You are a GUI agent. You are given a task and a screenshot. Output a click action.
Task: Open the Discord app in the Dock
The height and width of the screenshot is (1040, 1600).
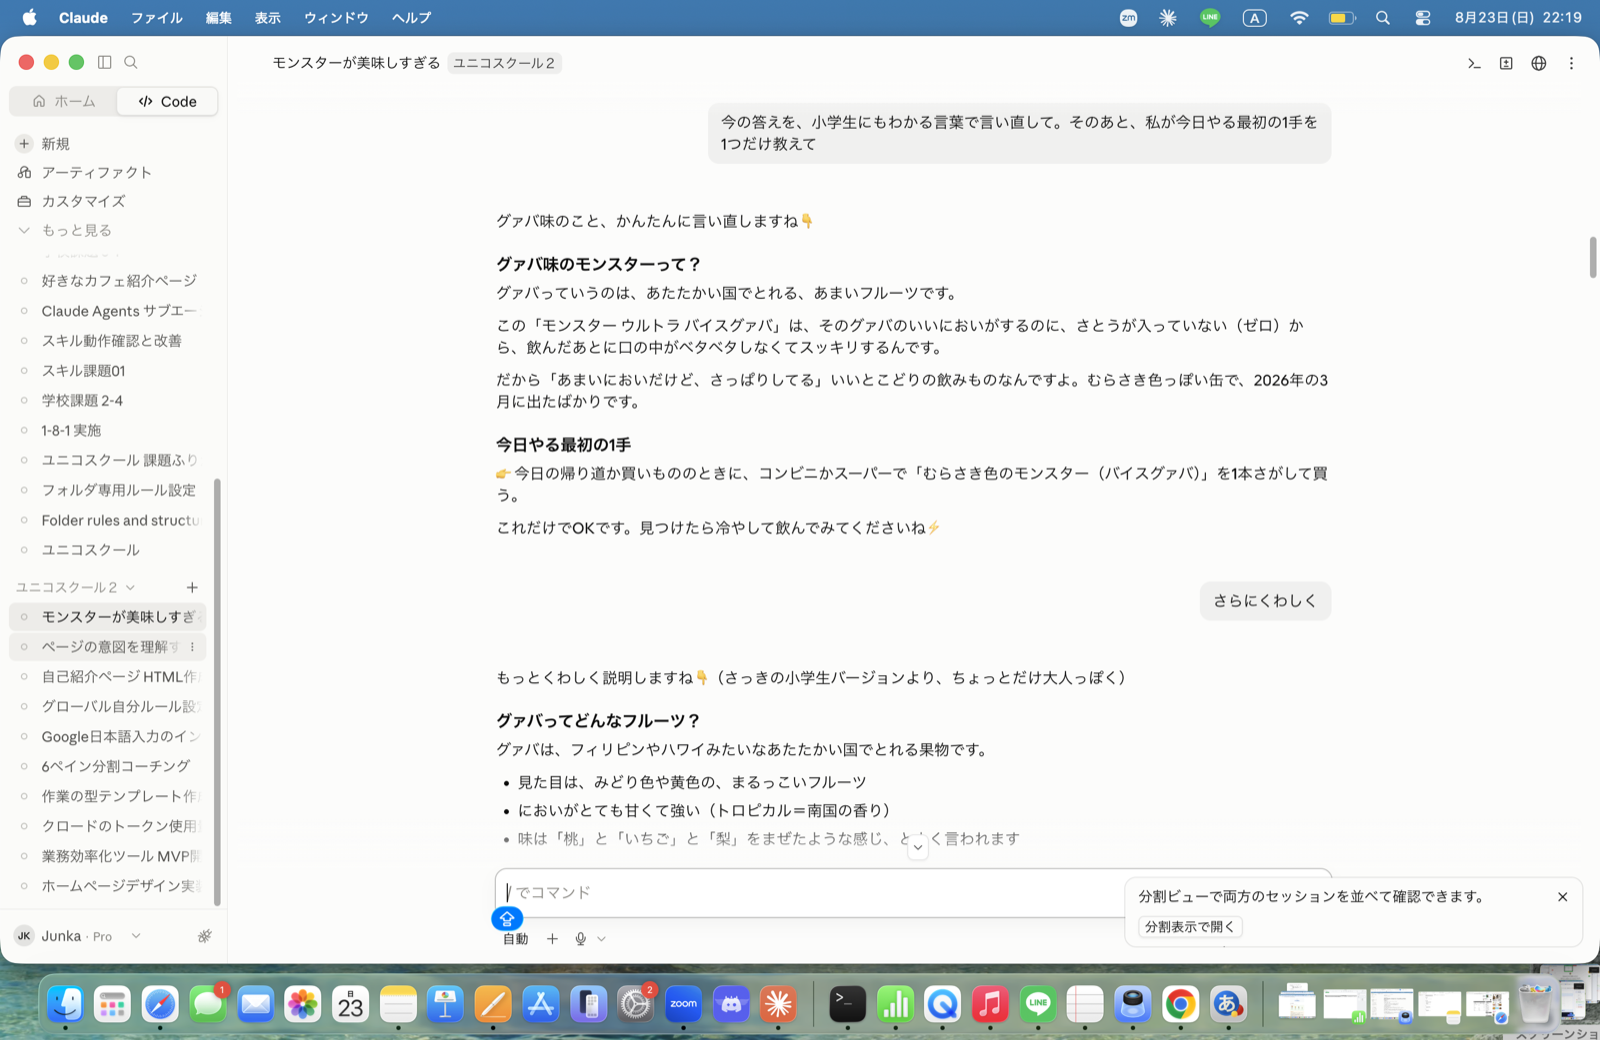[731, 1004]
